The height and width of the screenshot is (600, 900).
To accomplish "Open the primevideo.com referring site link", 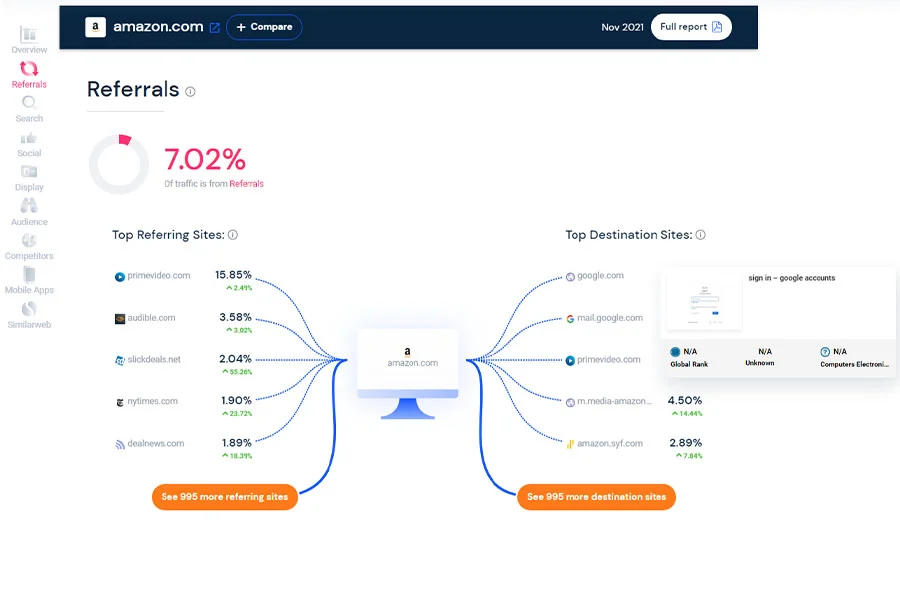I will 158,276.
